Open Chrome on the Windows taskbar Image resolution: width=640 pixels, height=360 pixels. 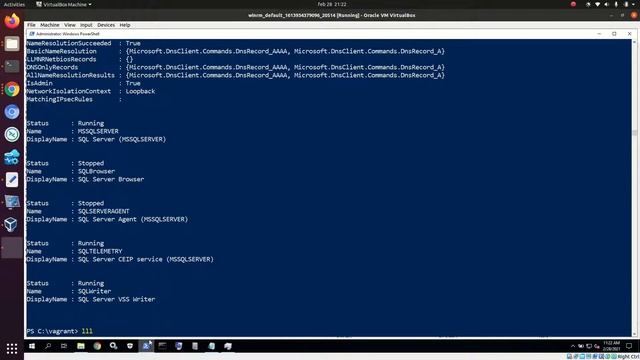tap(97, 346)
